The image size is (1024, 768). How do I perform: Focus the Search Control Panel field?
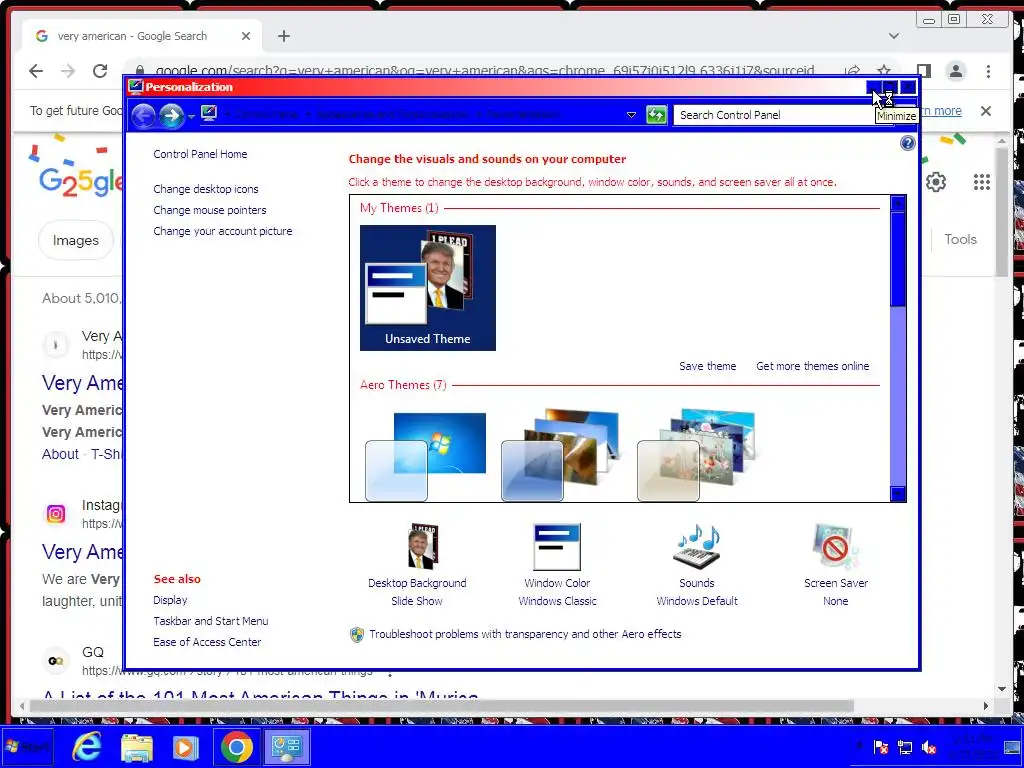[x=784, y=115]
